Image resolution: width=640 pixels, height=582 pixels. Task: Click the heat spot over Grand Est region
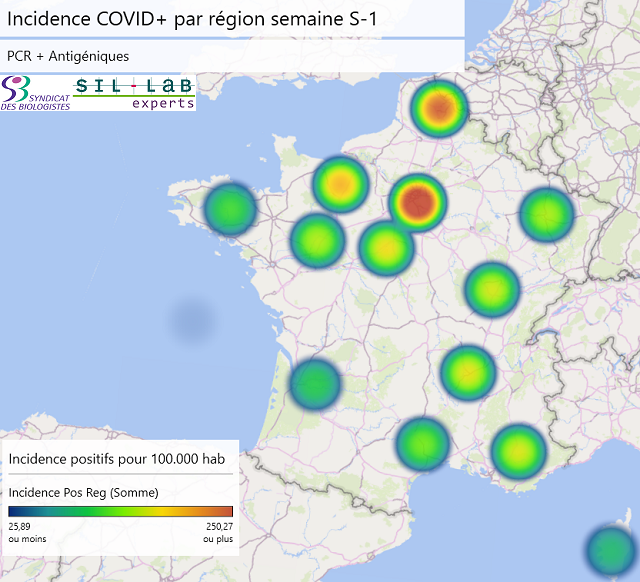pos(547,214)
